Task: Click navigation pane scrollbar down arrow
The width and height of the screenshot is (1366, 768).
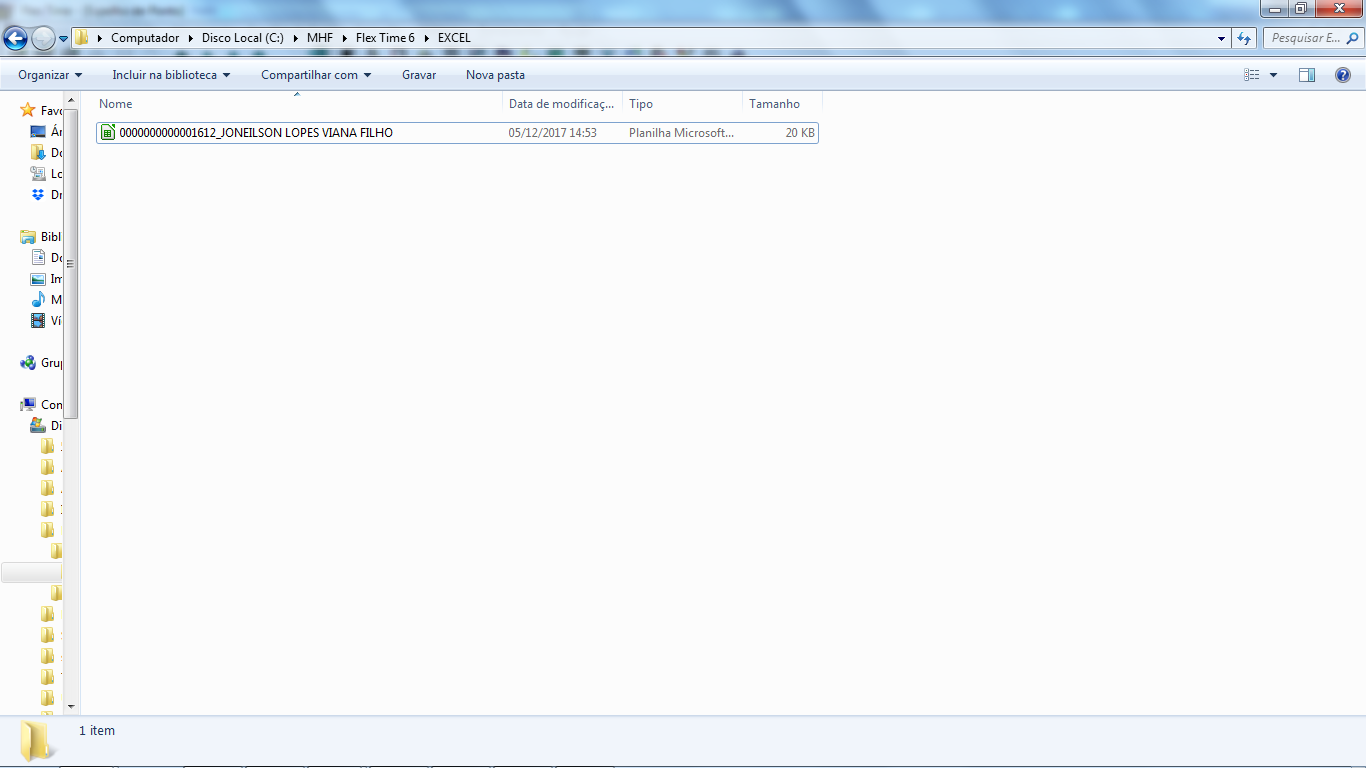Action: [71, 706]
